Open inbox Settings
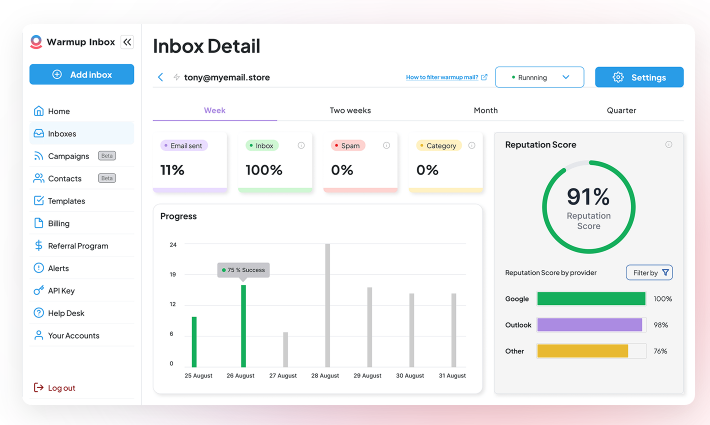Screen dimensions: 710x425 click(x=639, y=77)
